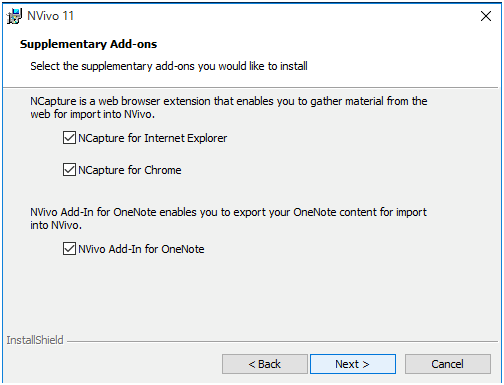Click empty title bar area beside NVivo 11
Screen dimensions: 504x385
(267, 16)
